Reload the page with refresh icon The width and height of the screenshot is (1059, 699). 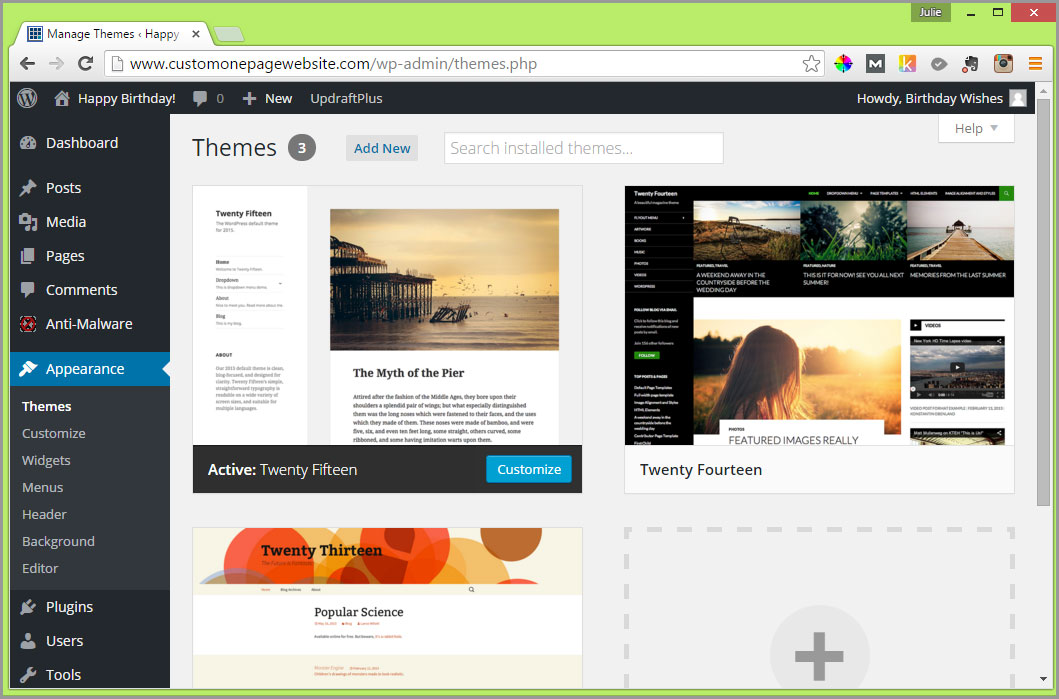[86, 63]
